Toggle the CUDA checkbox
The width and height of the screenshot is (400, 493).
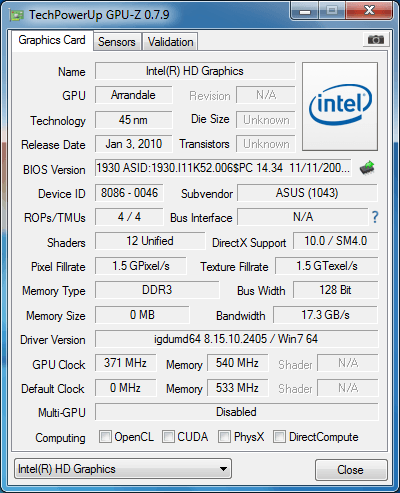tap(168, 437)
